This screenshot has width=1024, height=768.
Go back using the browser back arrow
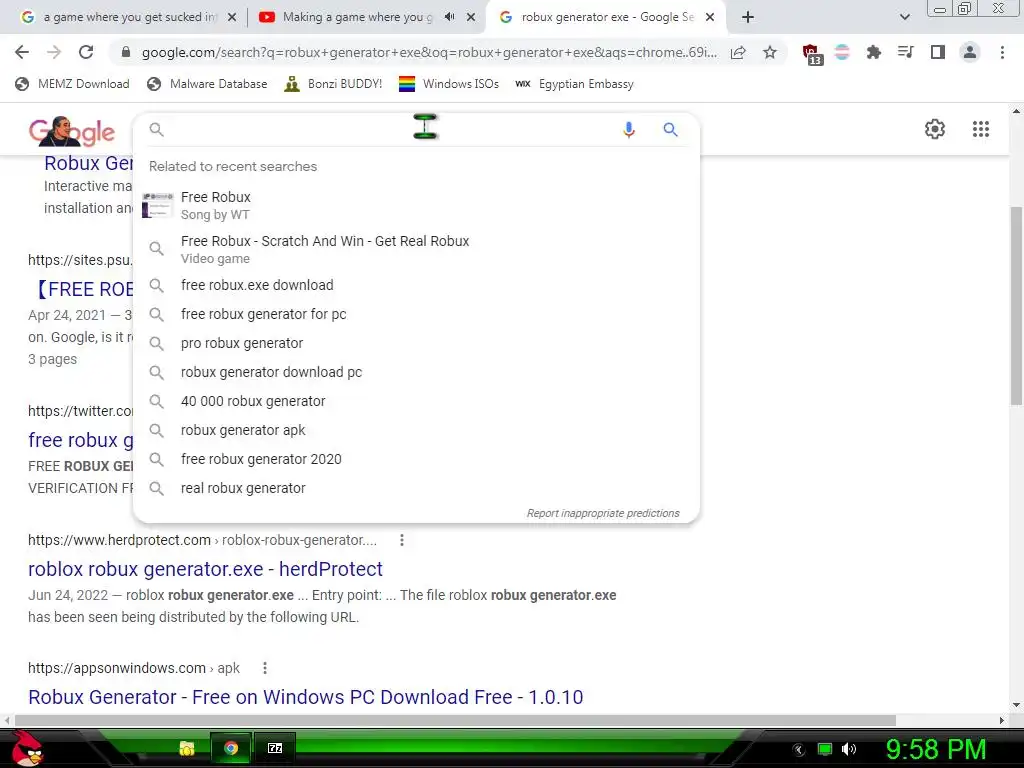coord(22,52)
